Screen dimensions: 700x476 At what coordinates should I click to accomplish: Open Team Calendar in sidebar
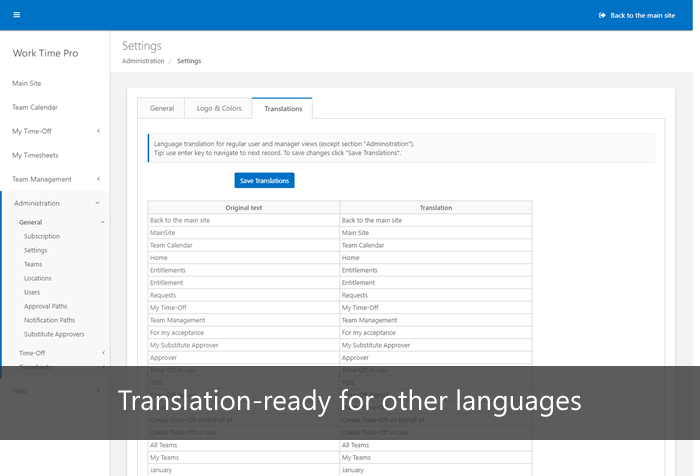point(35,107)
